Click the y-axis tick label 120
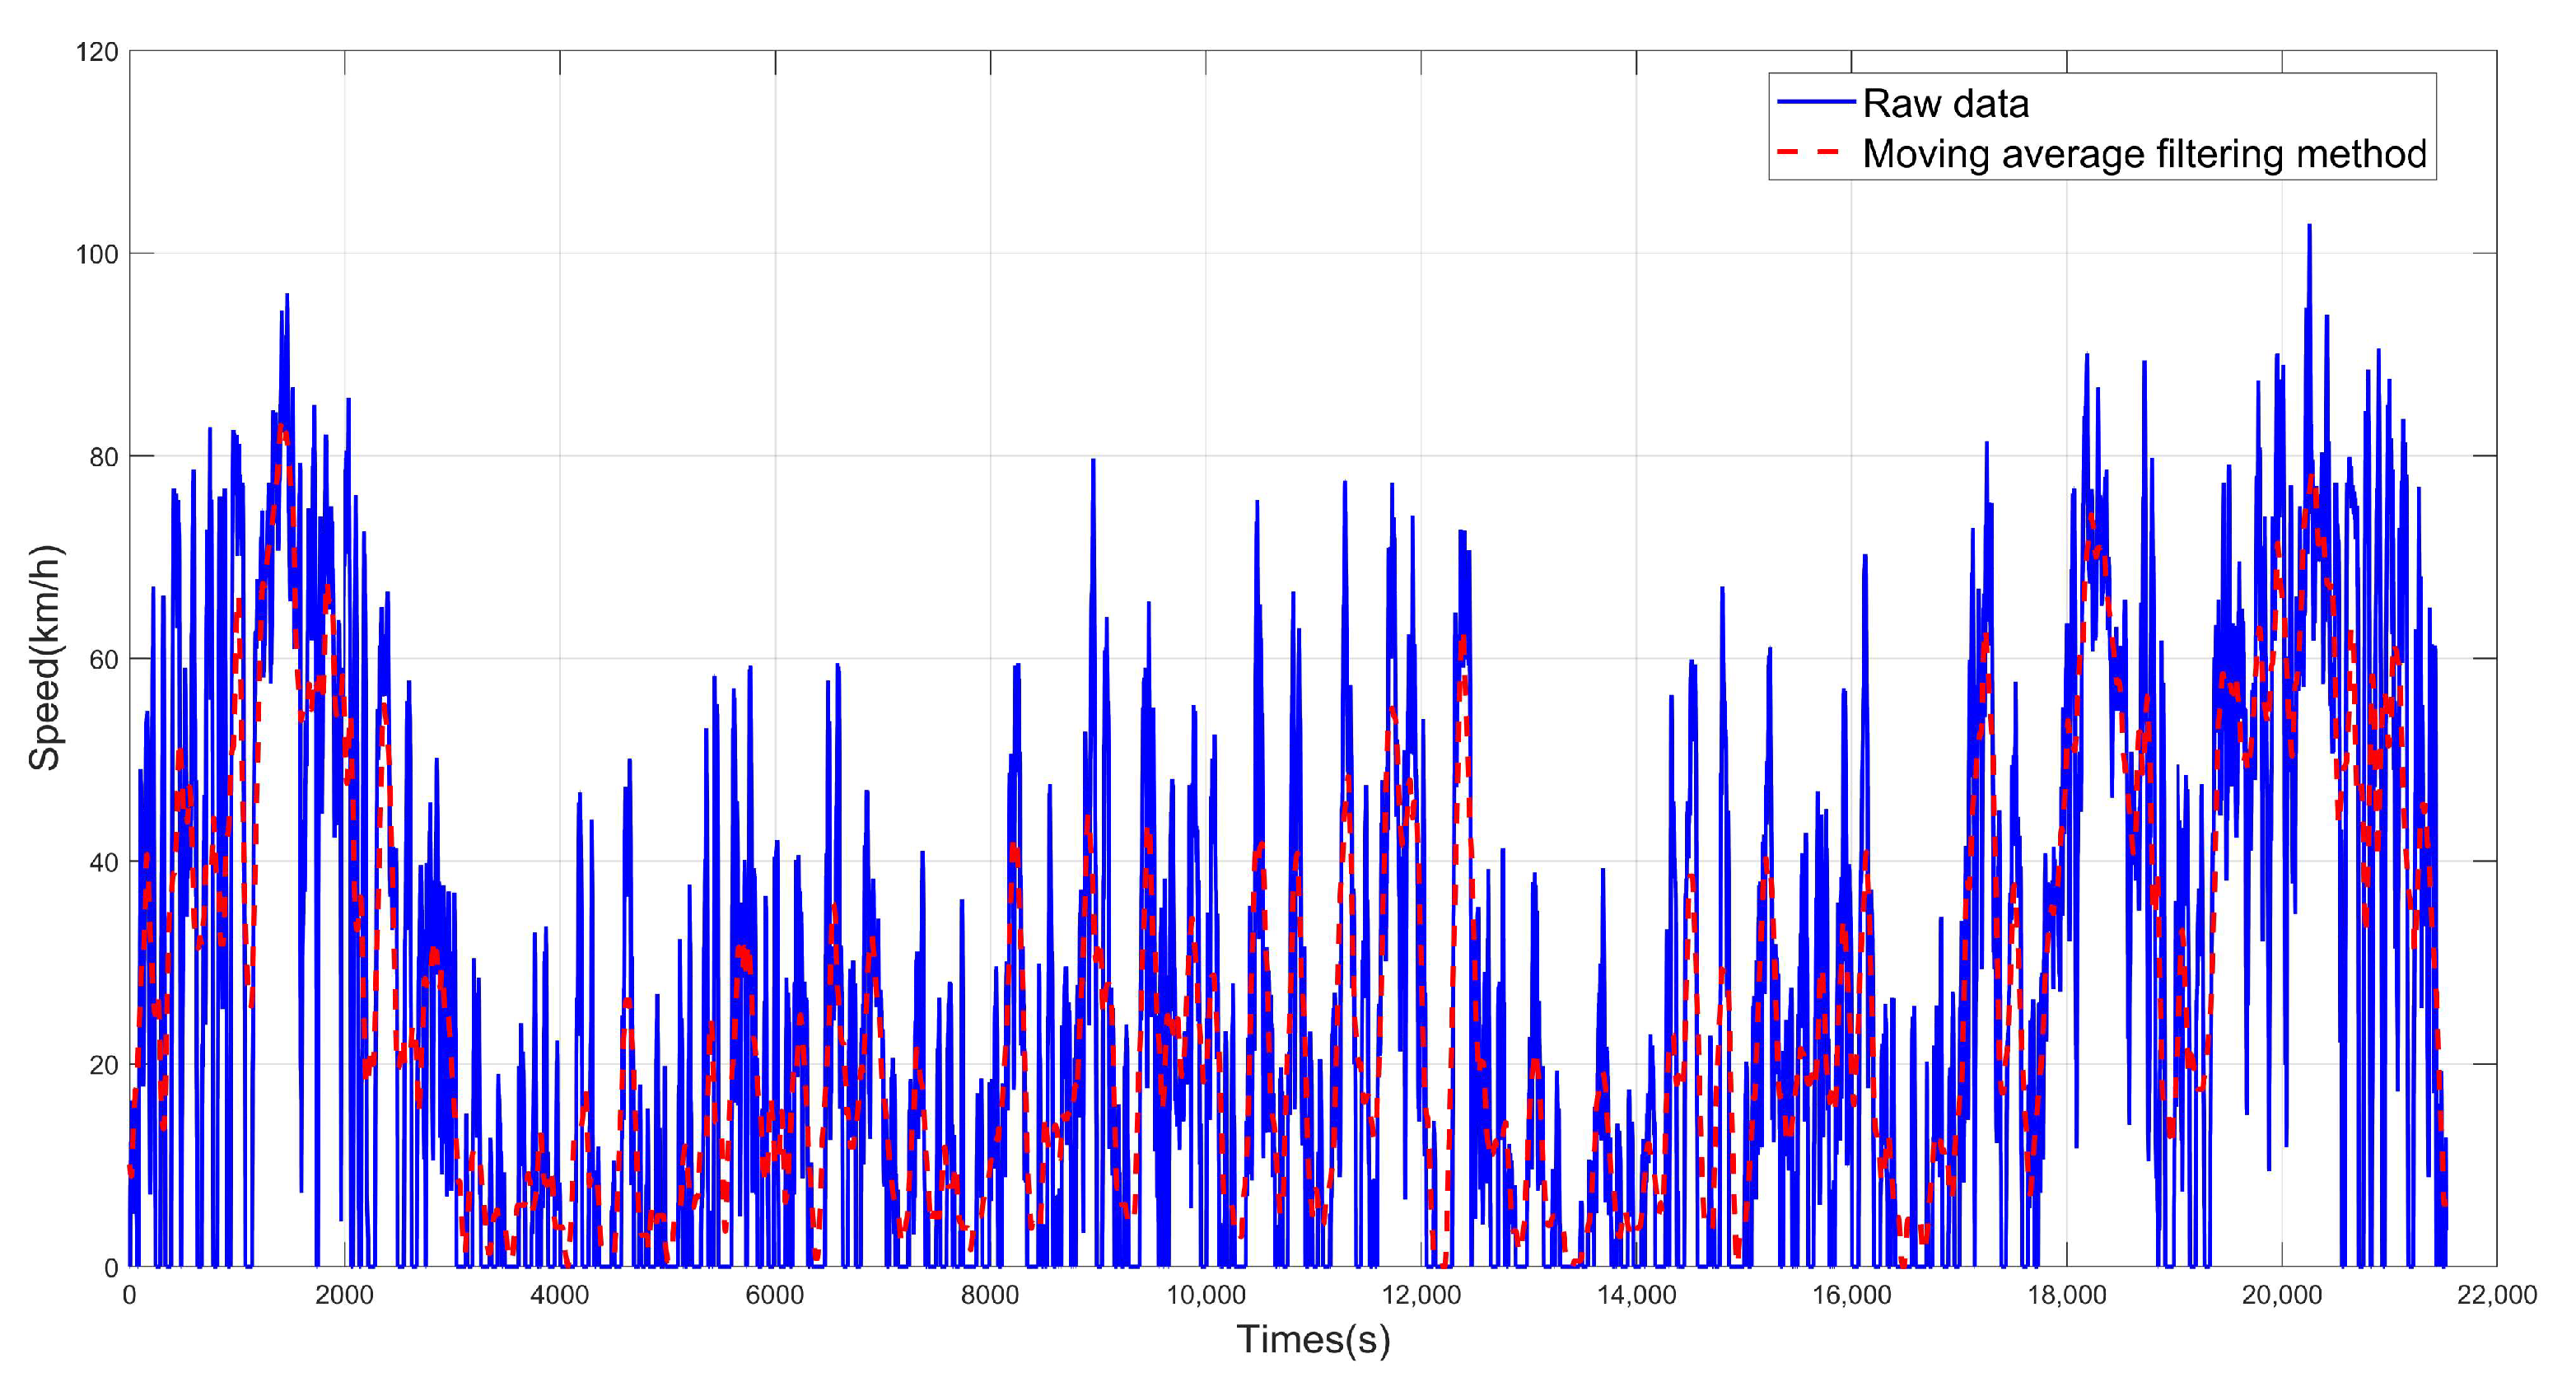 point(97,52)
